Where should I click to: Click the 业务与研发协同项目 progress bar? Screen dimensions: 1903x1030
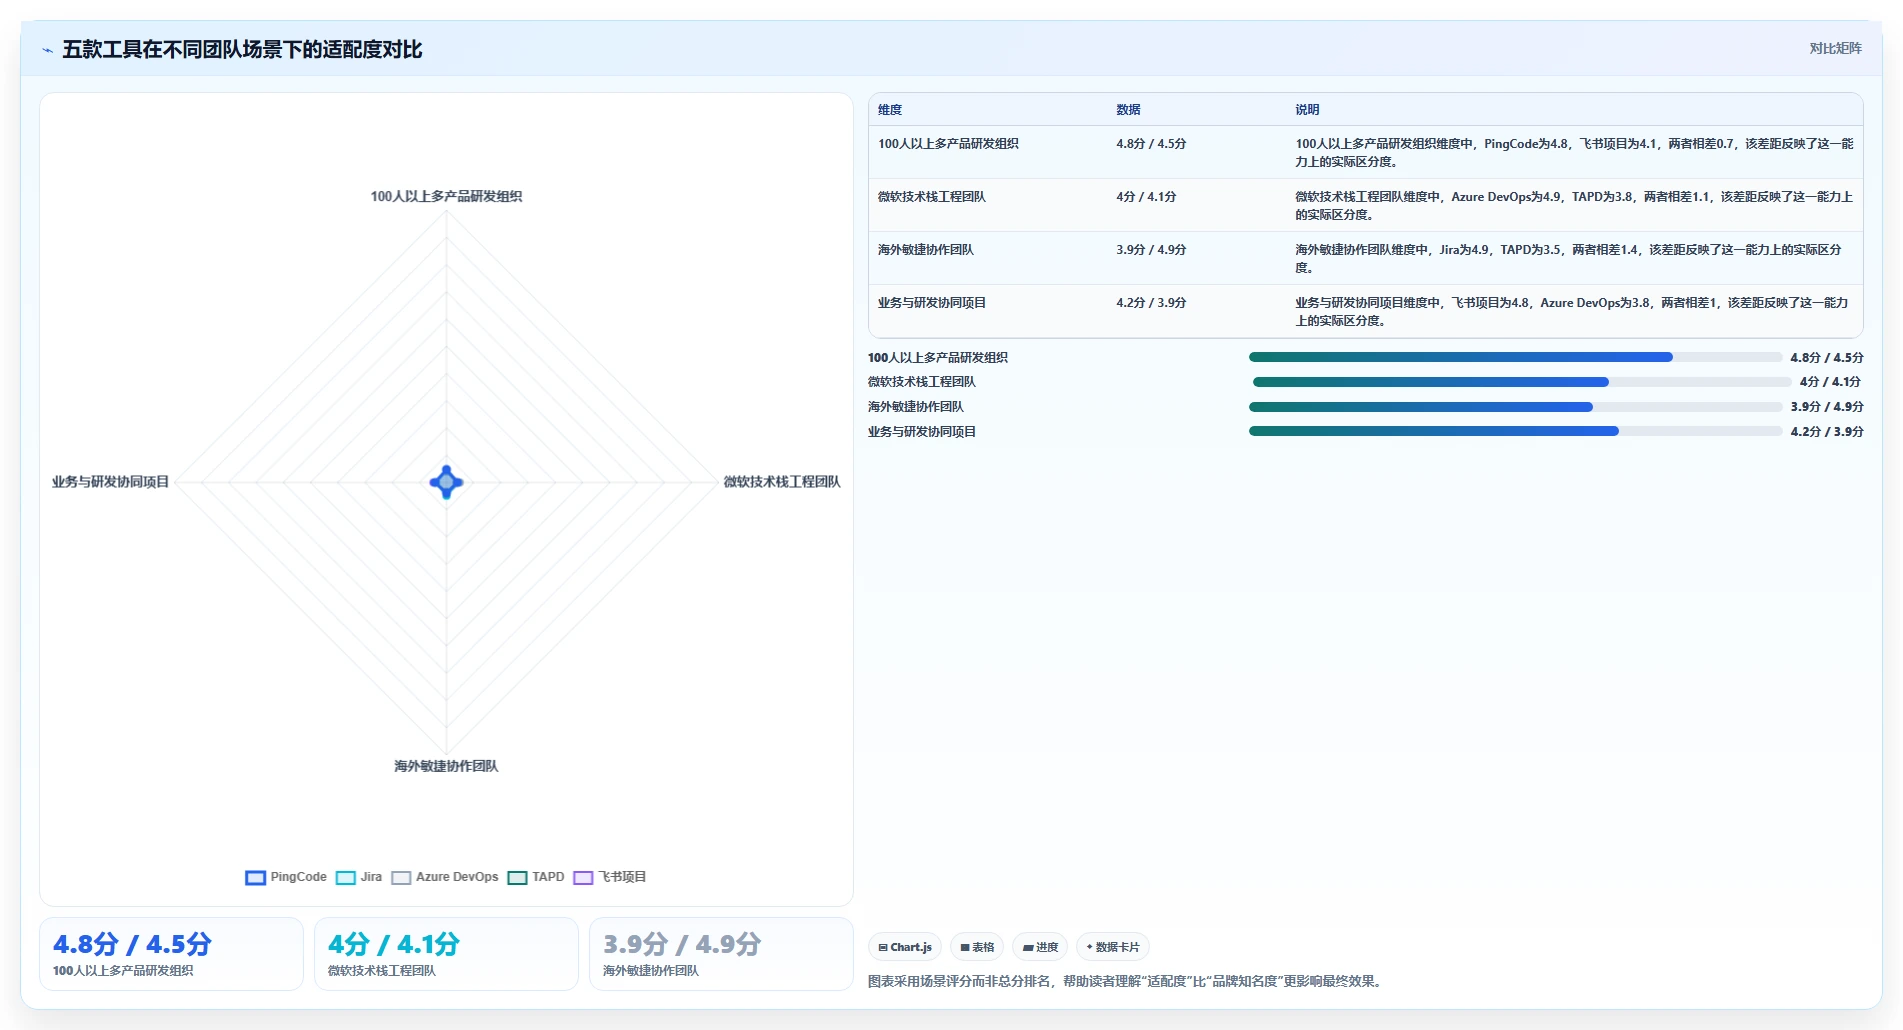1515,431
